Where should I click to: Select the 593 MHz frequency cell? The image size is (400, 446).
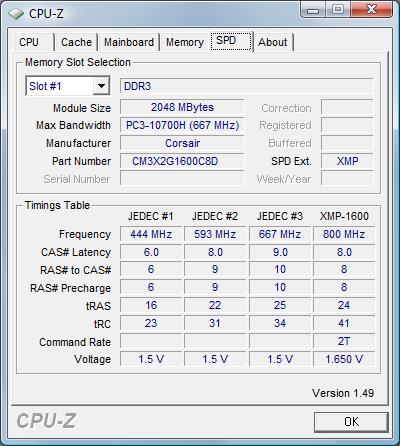click(215, 234)
